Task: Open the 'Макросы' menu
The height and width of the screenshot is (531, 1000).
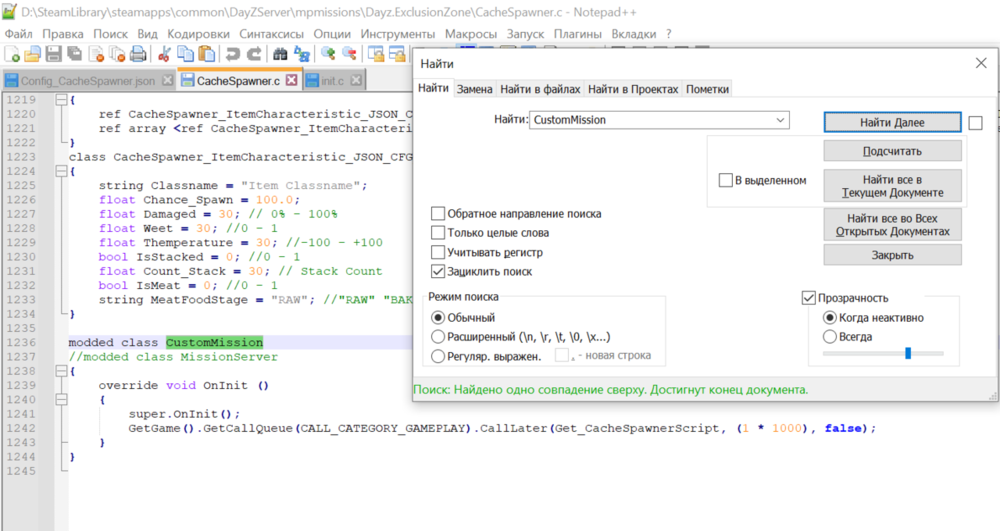Action: coord(471,34)
